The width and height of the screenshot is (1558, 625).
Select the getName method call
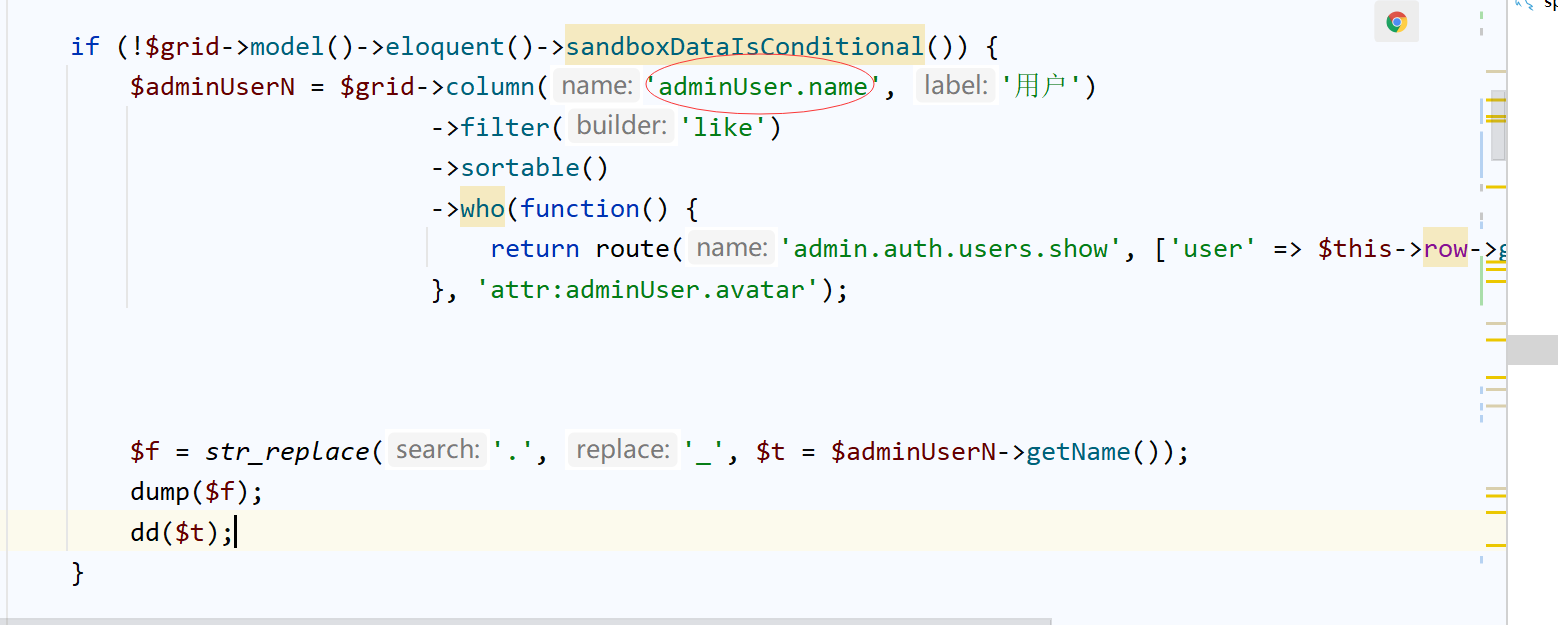tap(1077, 451)
